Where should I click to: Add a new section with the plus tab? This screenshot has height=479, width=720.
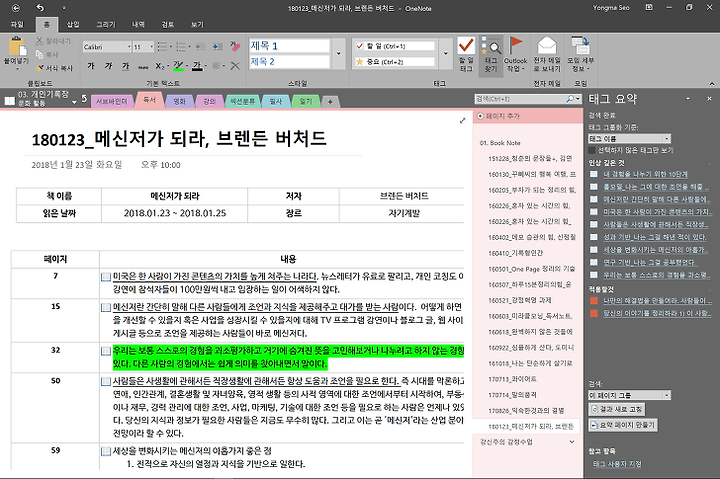(x=330, y=102)
